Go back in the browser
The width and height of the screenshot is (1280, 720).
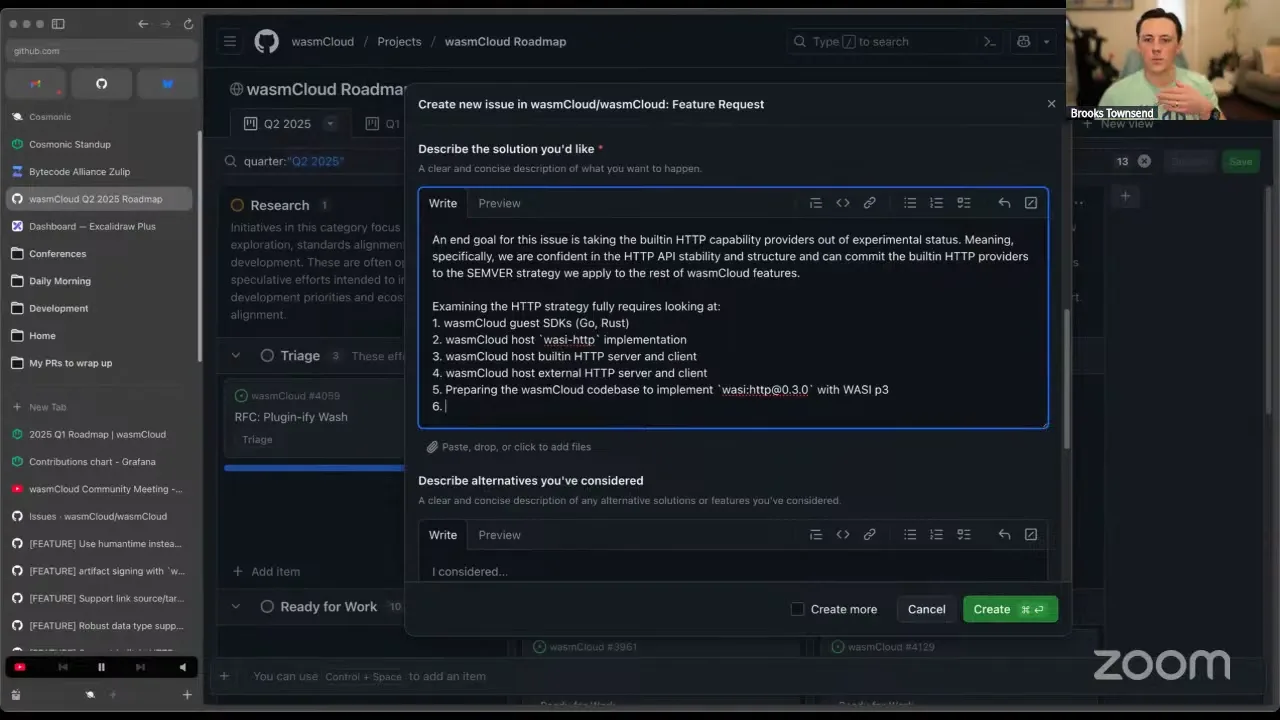click(143, 24)
